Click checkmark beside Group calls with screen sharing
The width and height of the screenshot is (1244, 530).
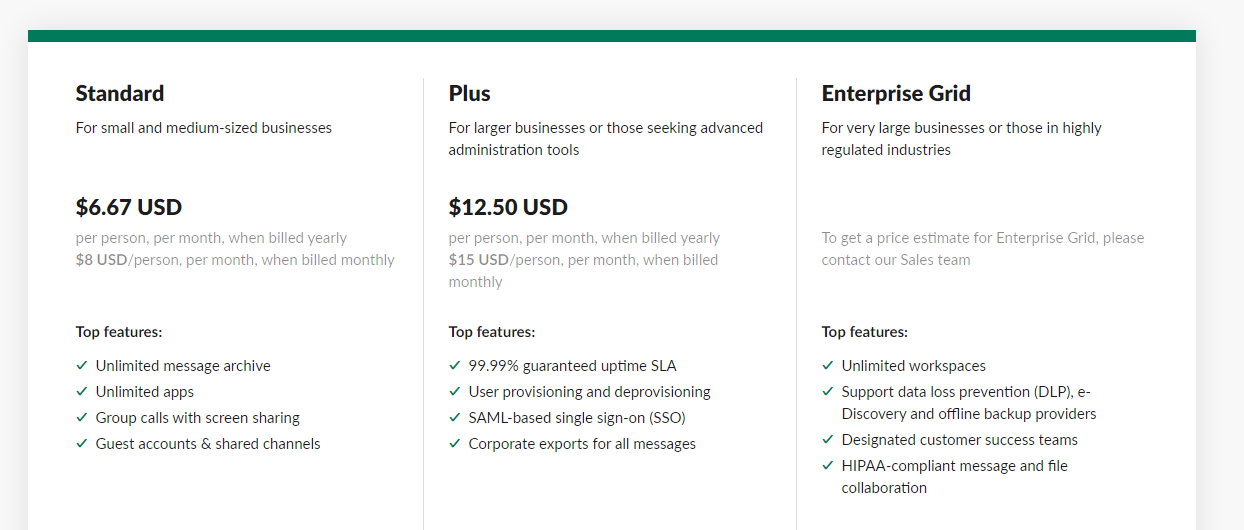pos(82,418)
